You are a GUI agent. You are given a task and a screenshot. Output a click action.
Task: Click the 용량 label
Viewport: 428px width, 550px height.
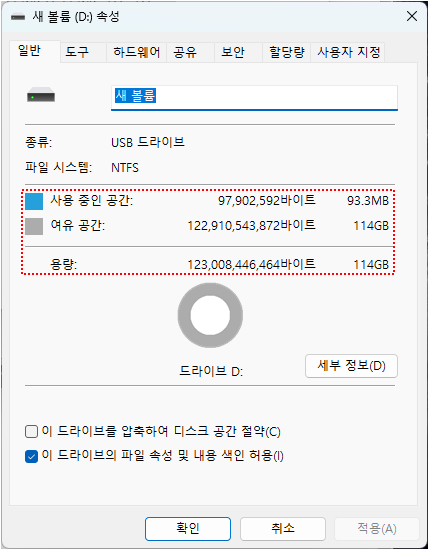point(63,264)
